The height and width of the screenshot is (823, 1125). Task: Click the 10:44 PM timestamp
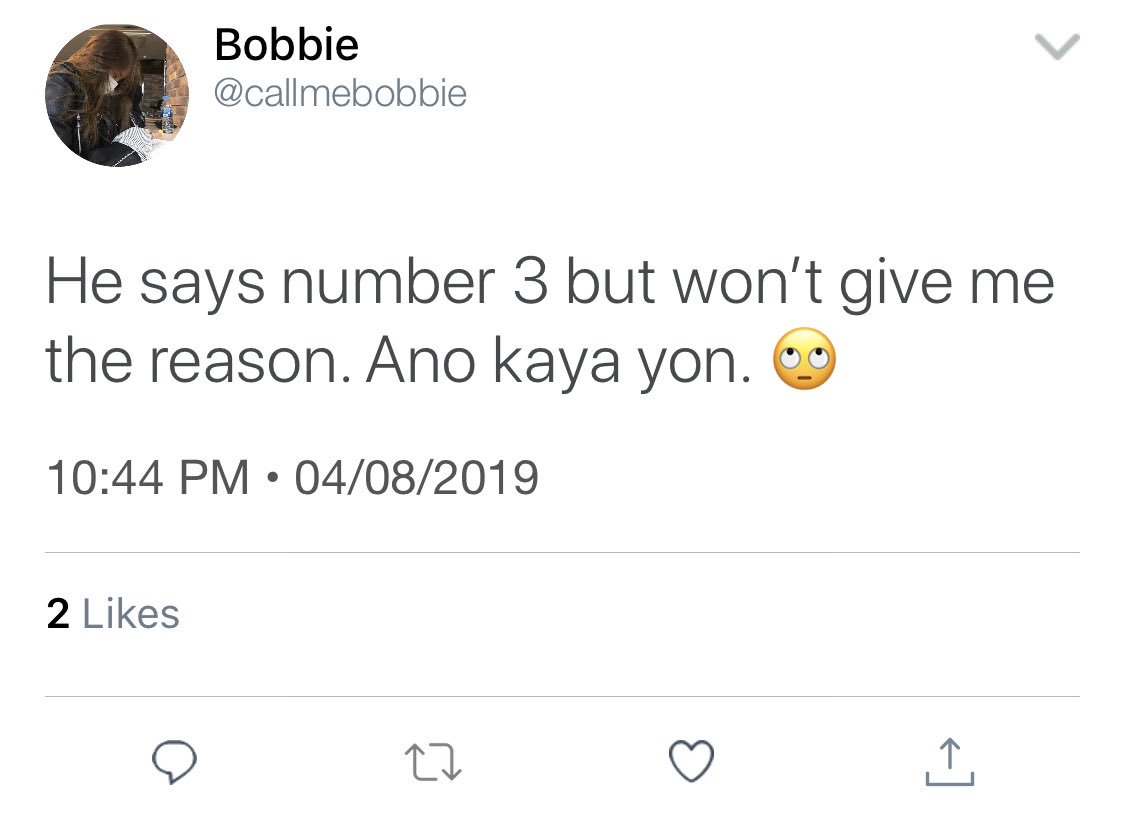[x=148, y=478]
